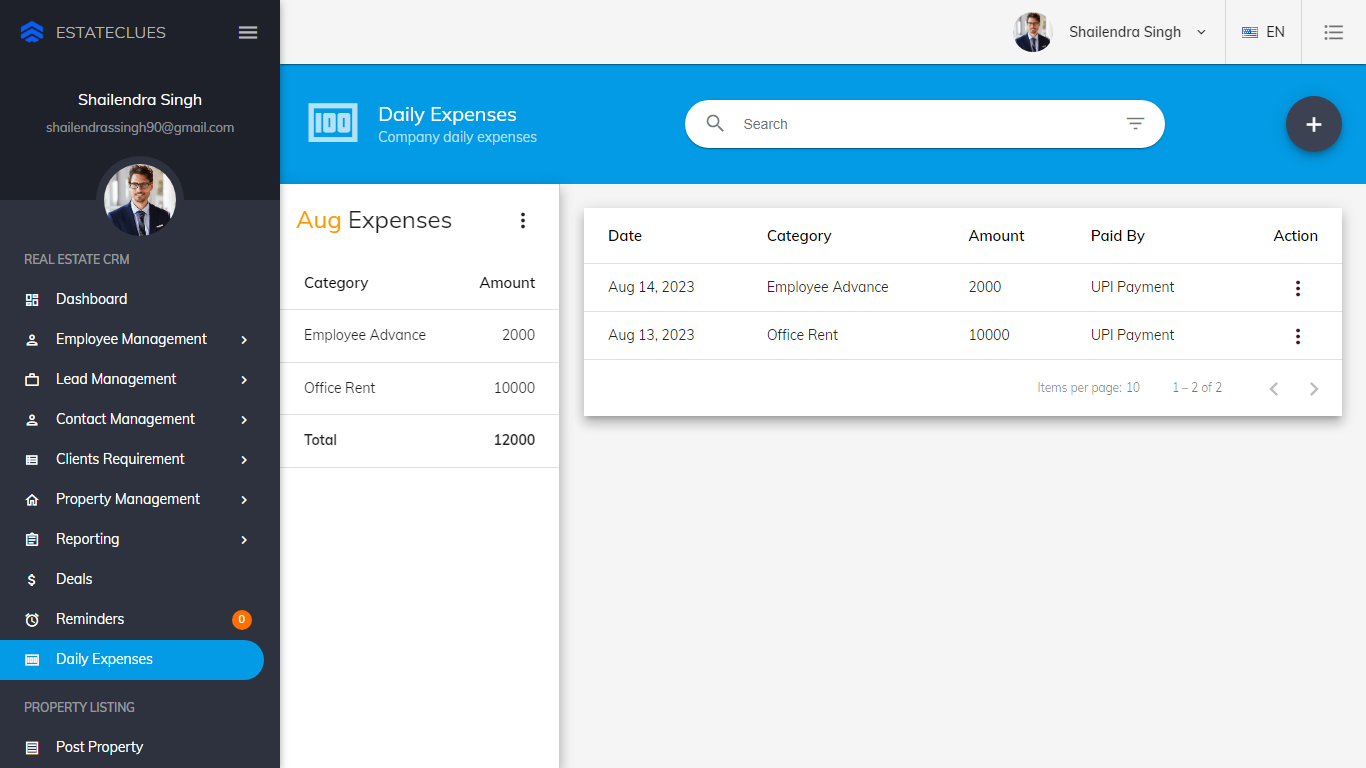1366x768 pixels.
Task: Expand Property Management chevron
Action: click(244, 500)
